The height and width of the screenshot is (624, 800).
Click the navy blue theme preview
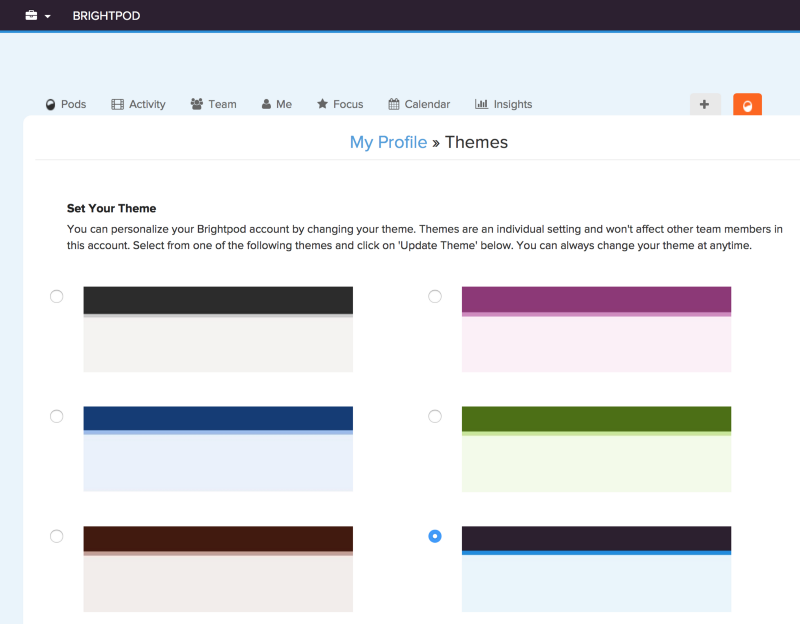pos(218,449)
